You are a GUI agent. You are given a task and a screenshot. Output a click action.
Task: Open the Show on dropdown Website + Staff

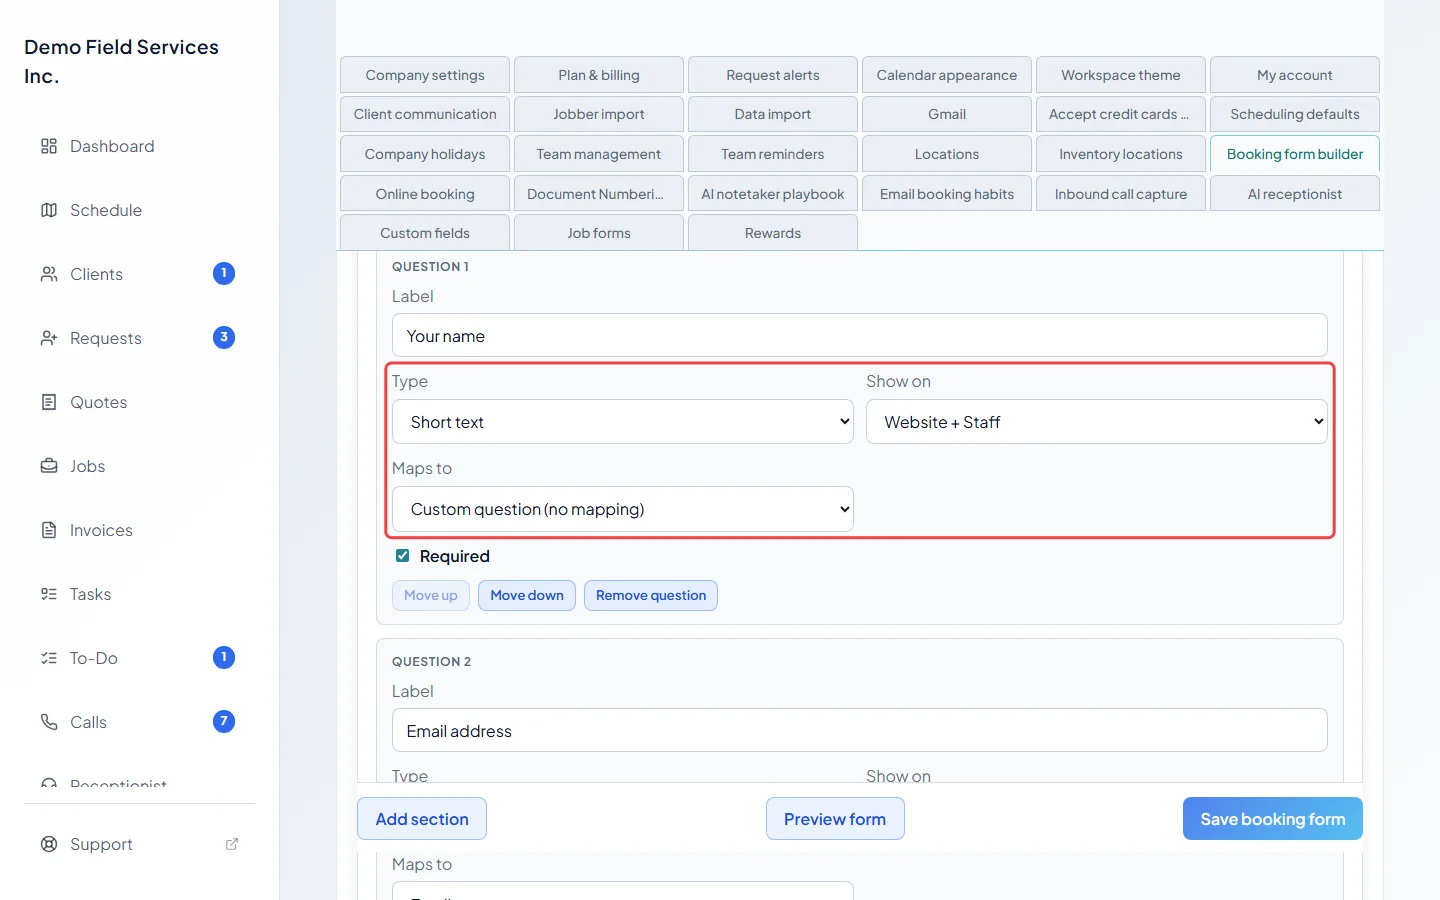(x=1096, y=422)
